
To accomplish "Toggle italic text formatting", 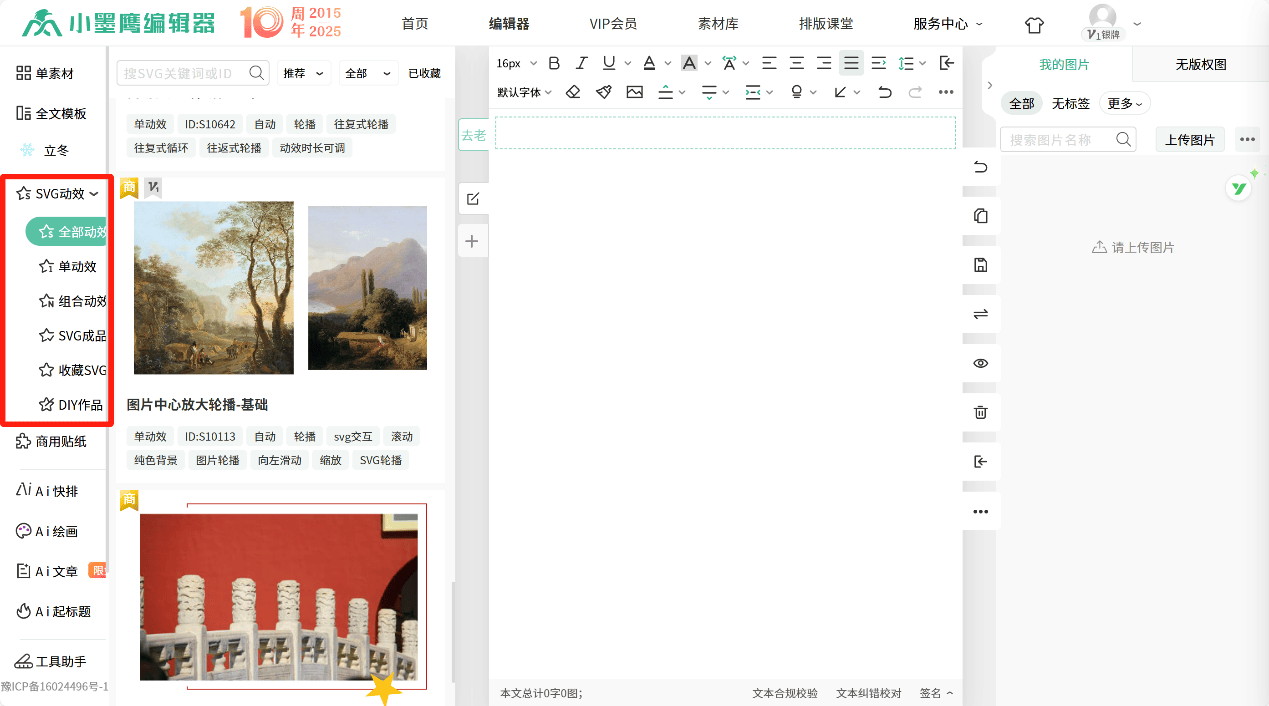I will pyautogui.click(x=581, y=63).
